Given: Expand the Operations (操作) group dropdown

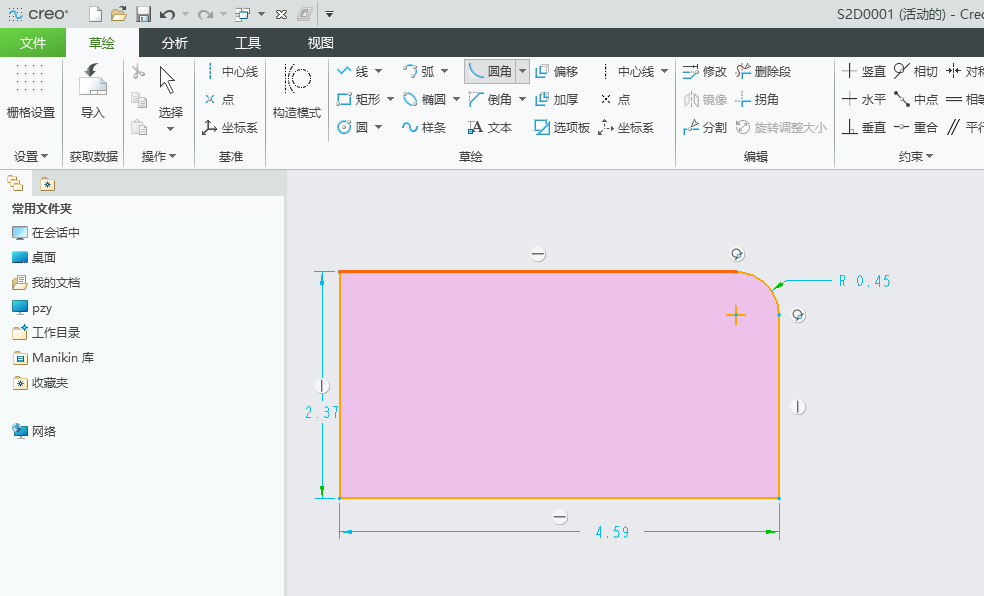Looking at the screenshot, I should click(x=159, y=156).
